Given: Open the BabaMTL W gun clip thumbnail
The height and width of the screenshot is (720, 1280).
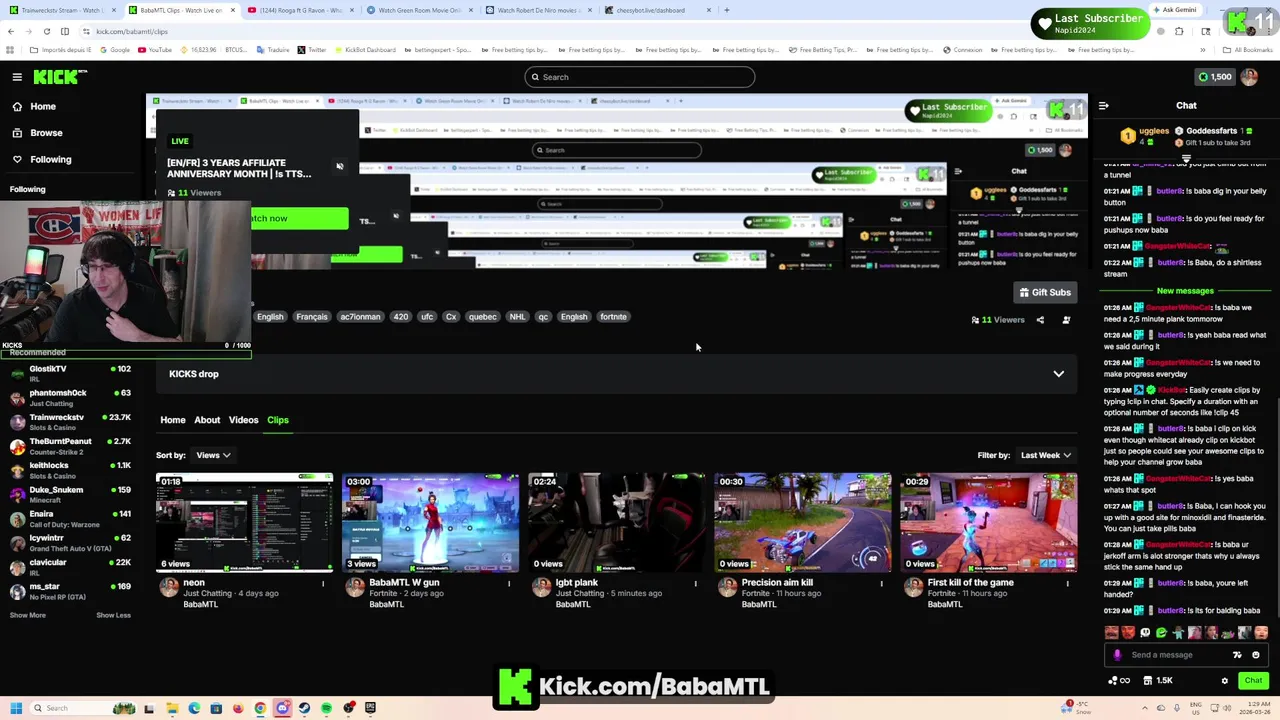Looking at the screenshot, I should (430, 523).
